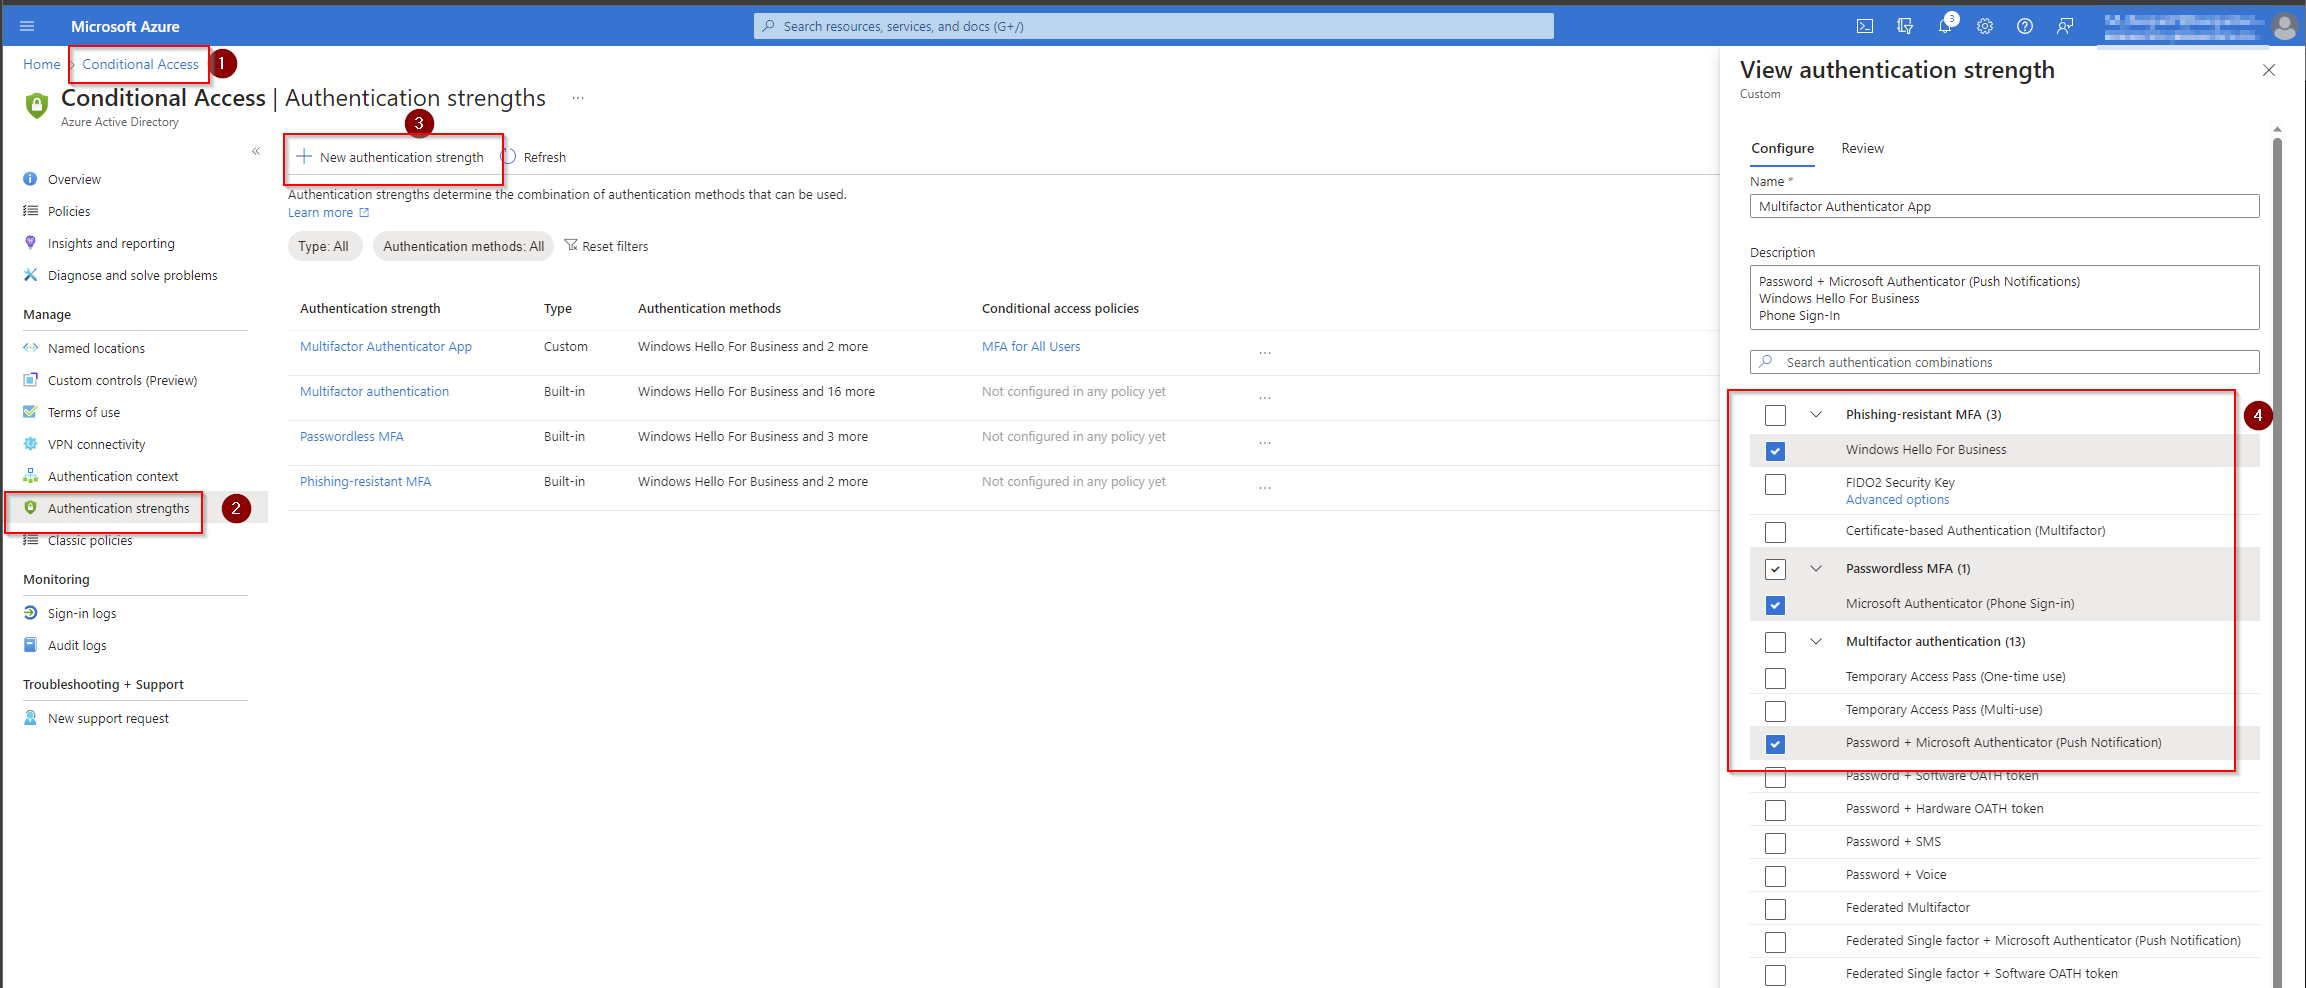
Task: Close the View authentication strength panel
Action: click(2268, 70)
